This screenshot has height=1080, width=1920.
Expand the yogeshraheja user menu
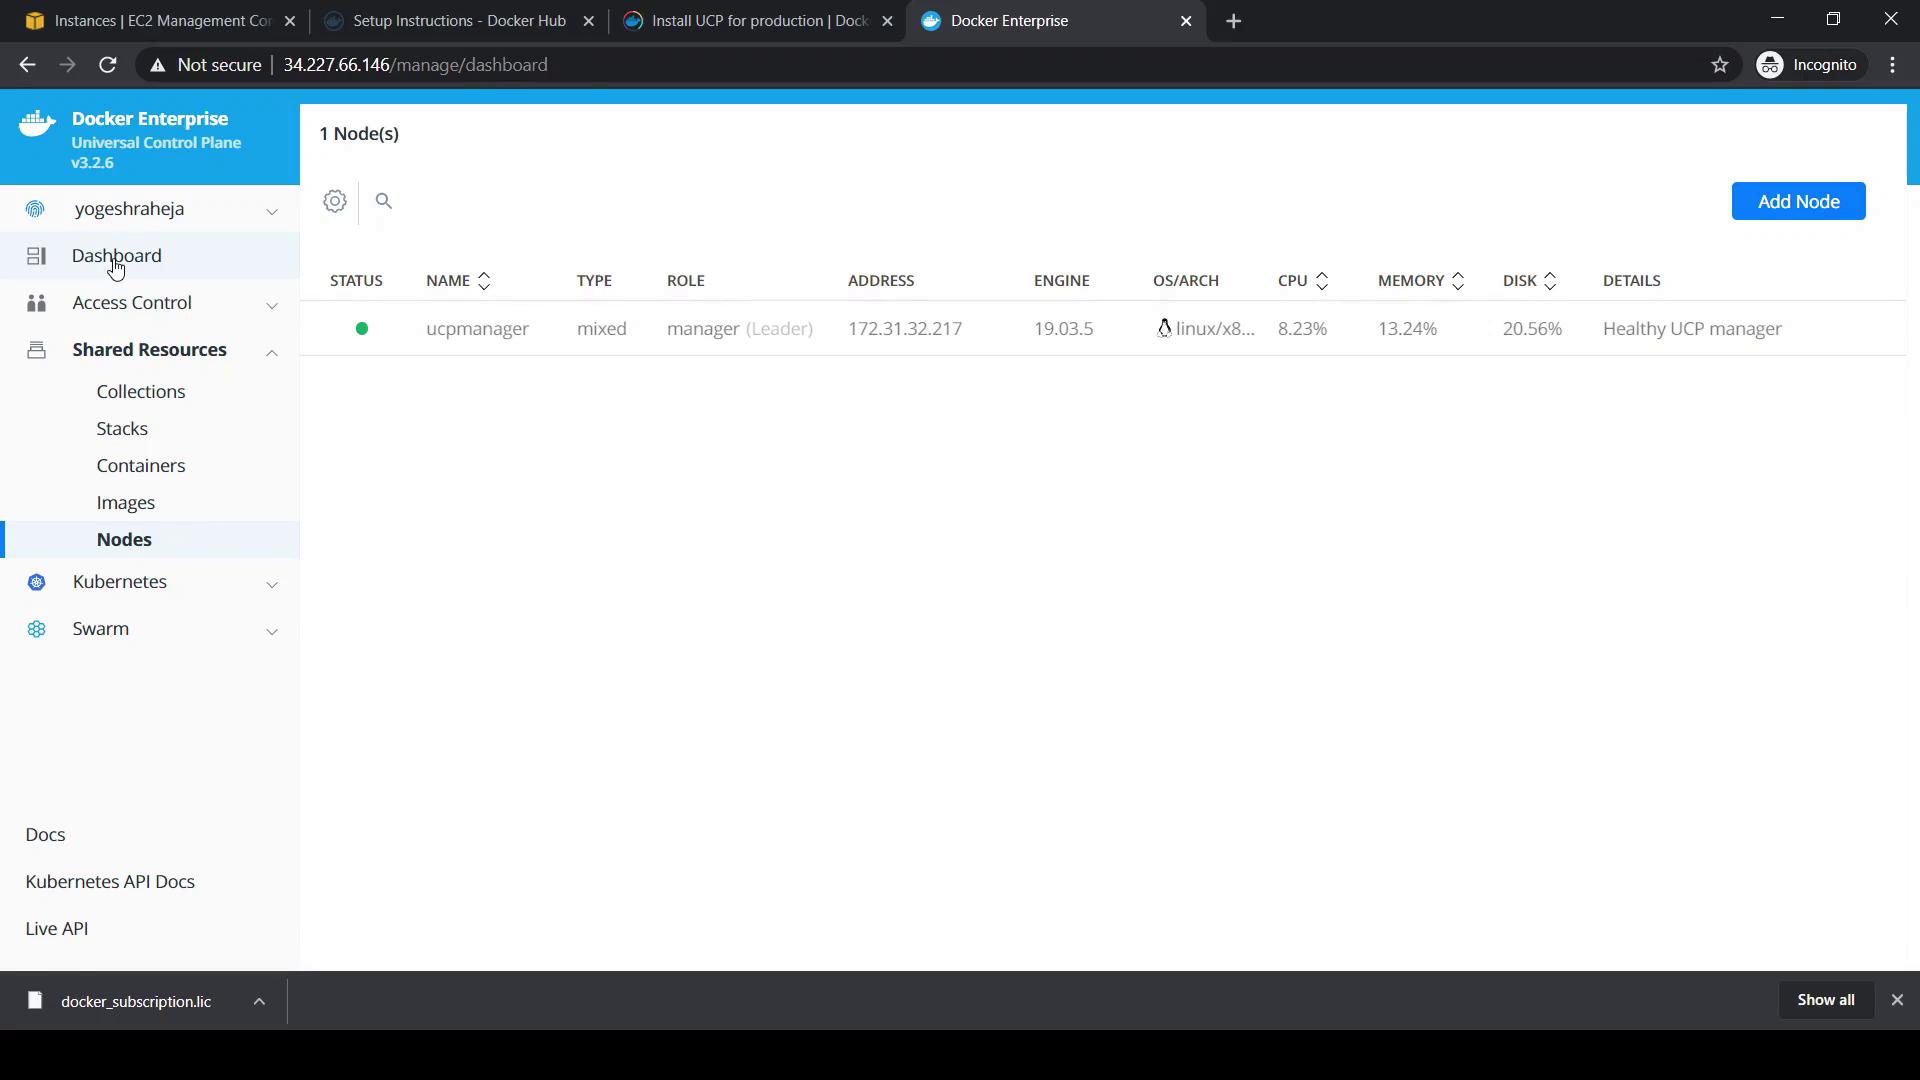click(271, 210)
